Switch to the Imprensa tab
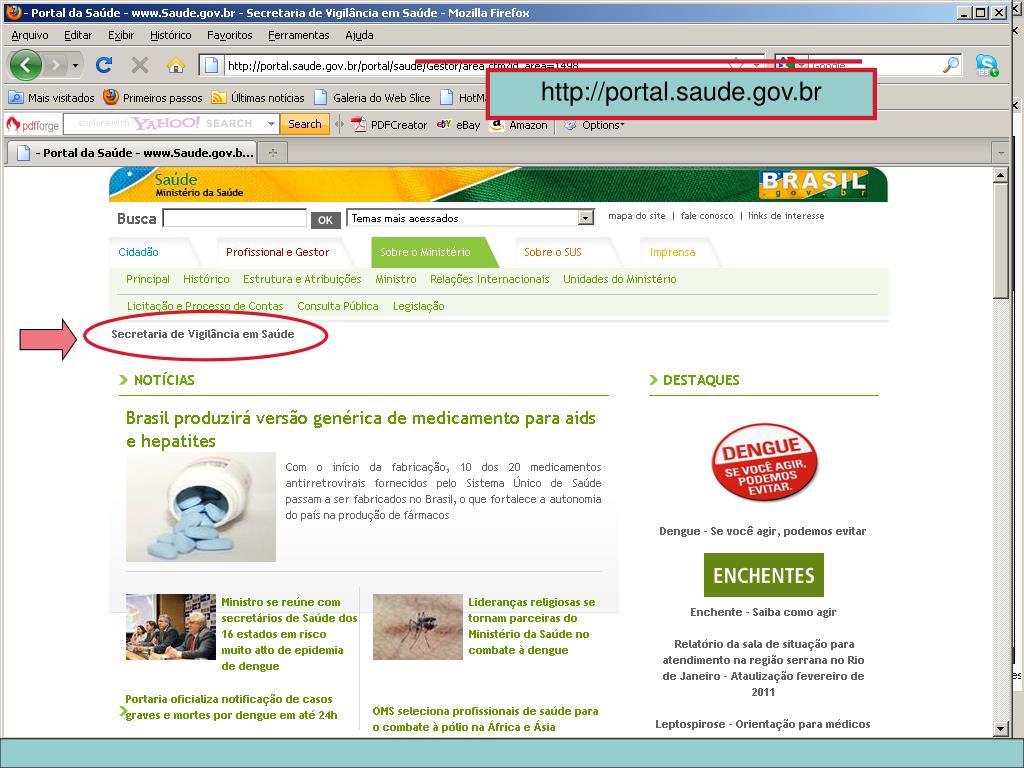The height and width of the screenshot is (768, 1024). pos(673,252)
